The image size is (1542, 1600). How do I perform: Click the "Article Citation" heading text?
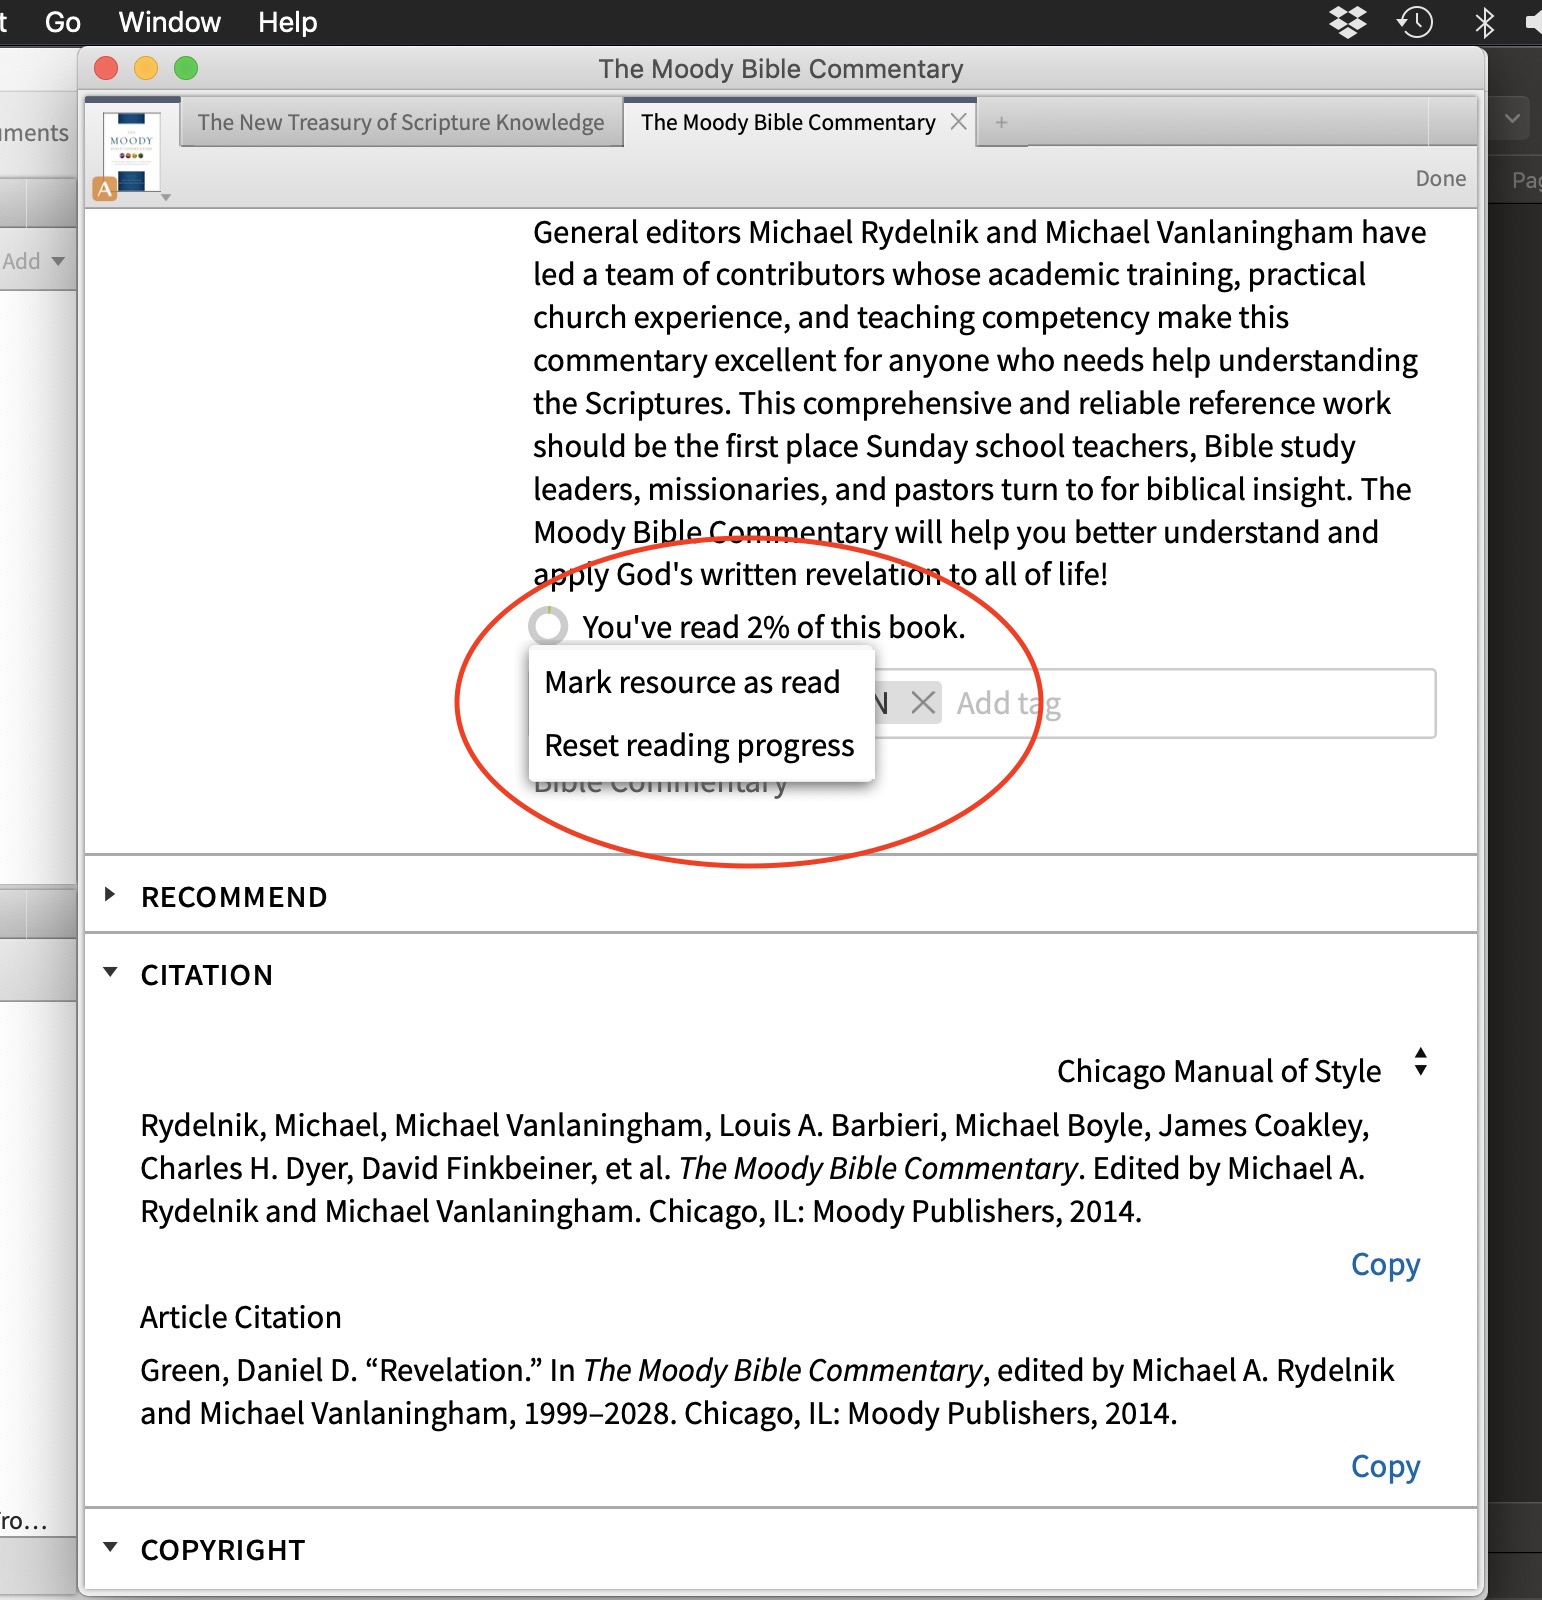pyautogui.click(x=240, y=1317)
